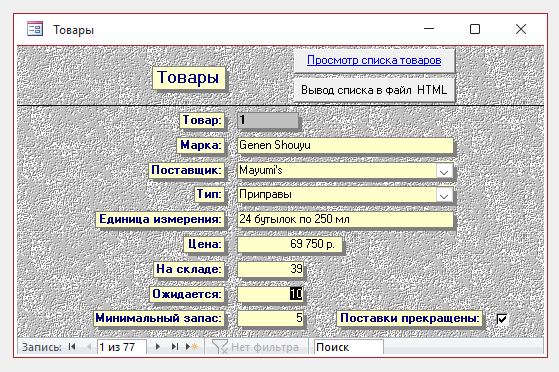The width and height of the screenshot is (559, 372).
Task: Click the Единица измерения field
Action: pyautogui.click(x=345, y=219)
